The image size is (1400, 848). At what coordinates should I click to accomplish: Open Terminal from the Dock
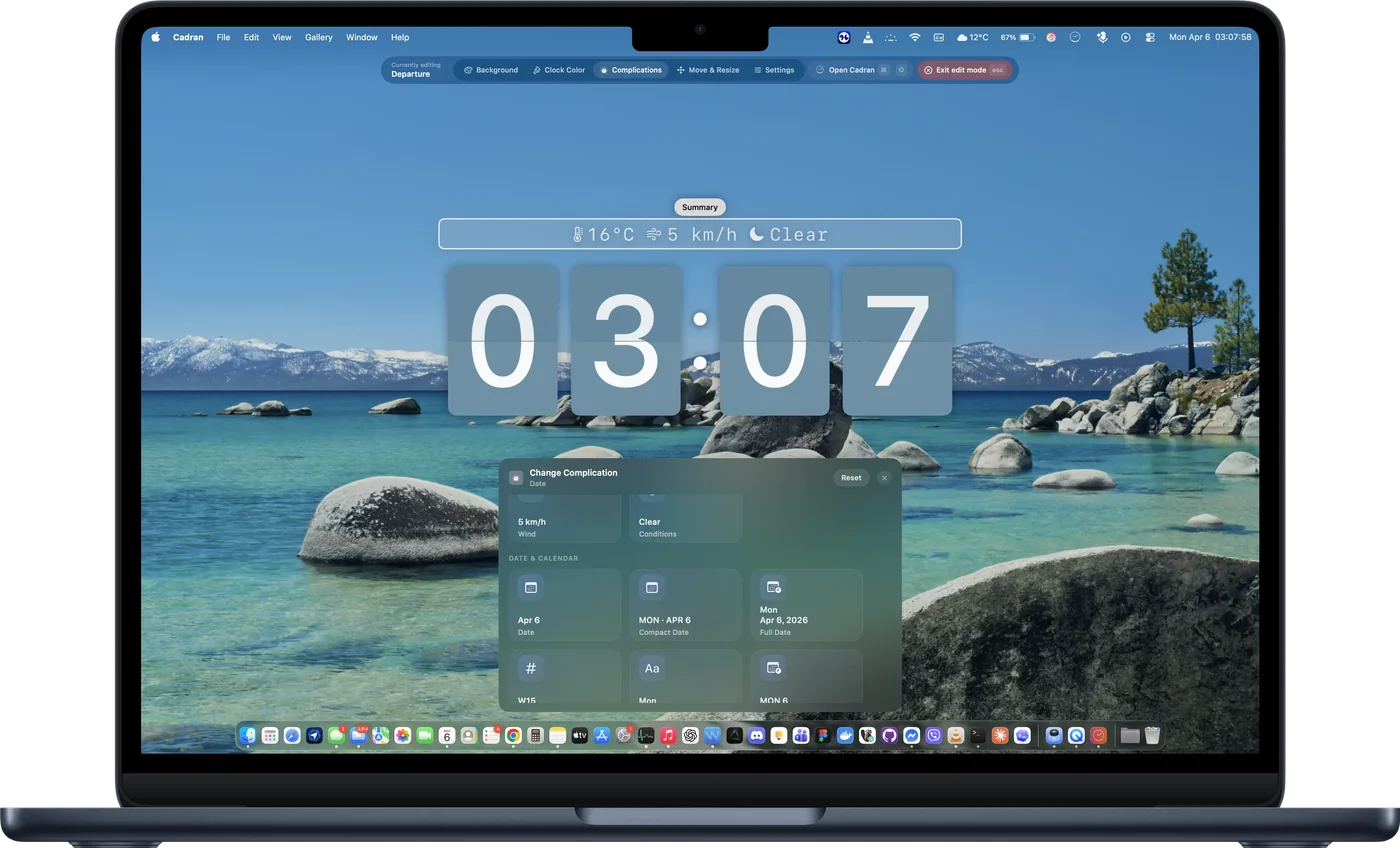click(978, 735)
